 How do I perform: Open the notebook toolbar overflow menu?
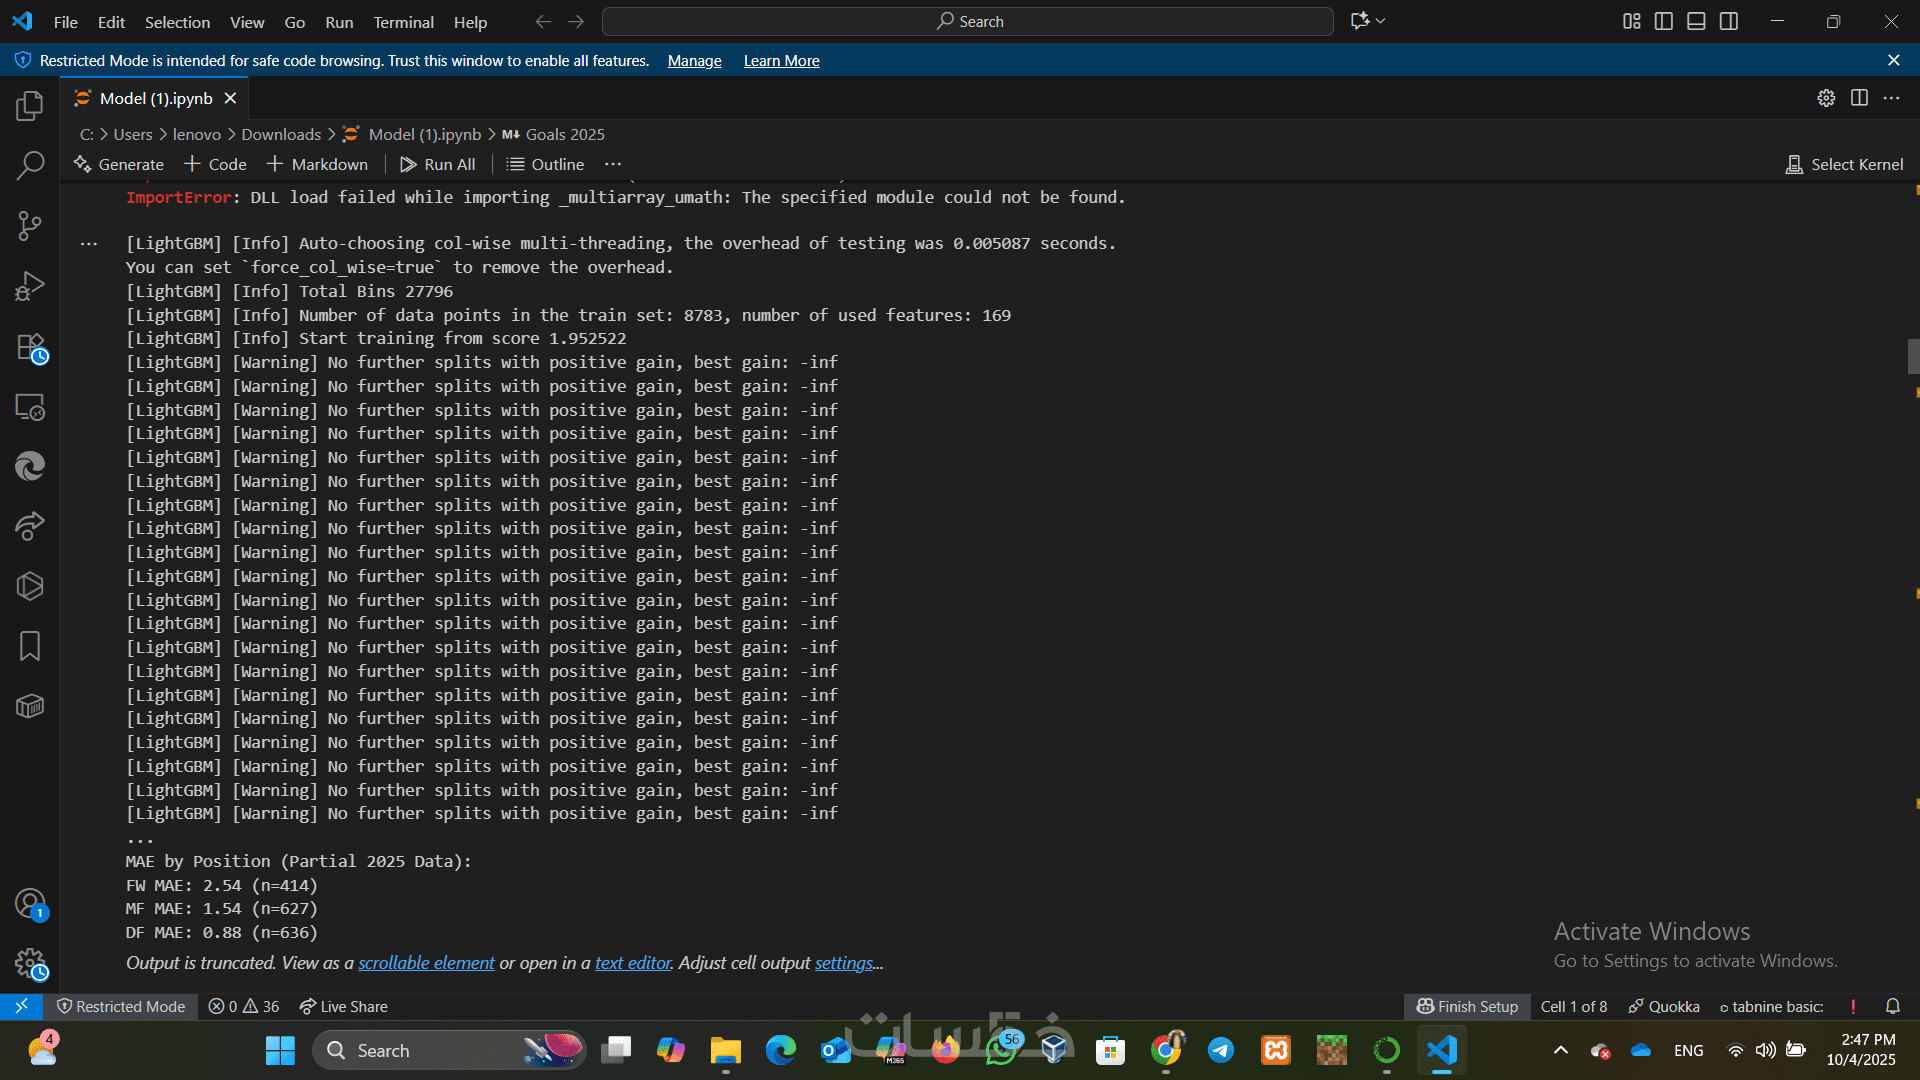point(613,164)
